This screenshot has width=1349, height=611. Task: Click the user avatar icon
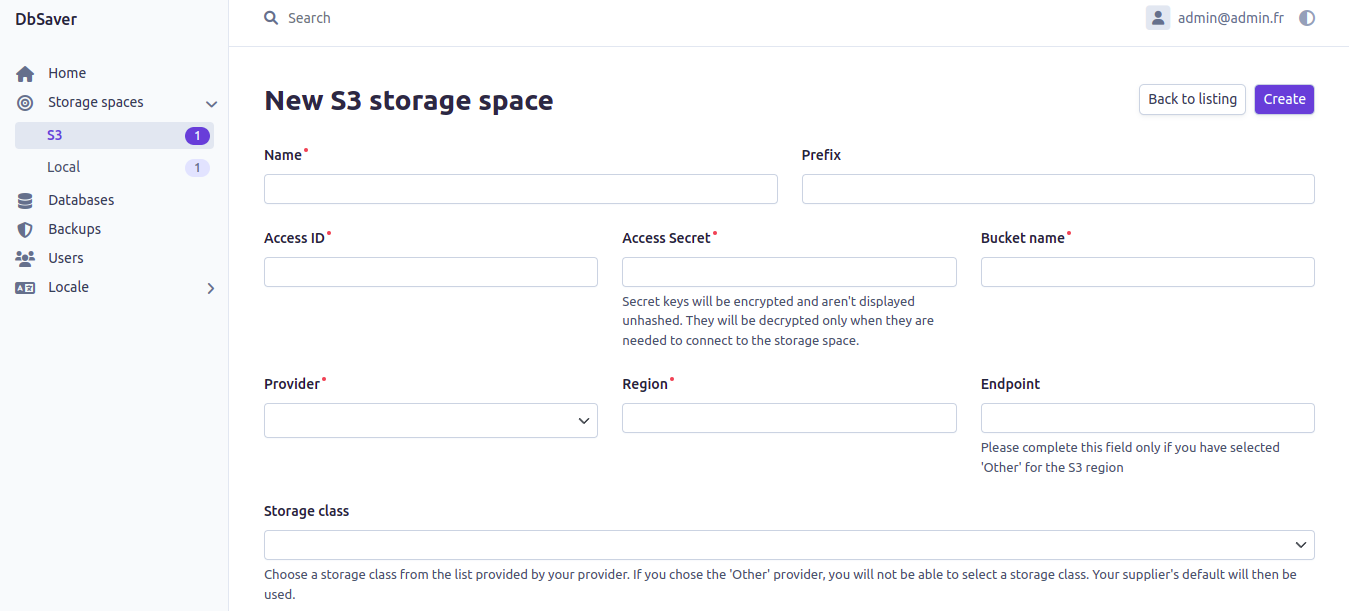1158,18
